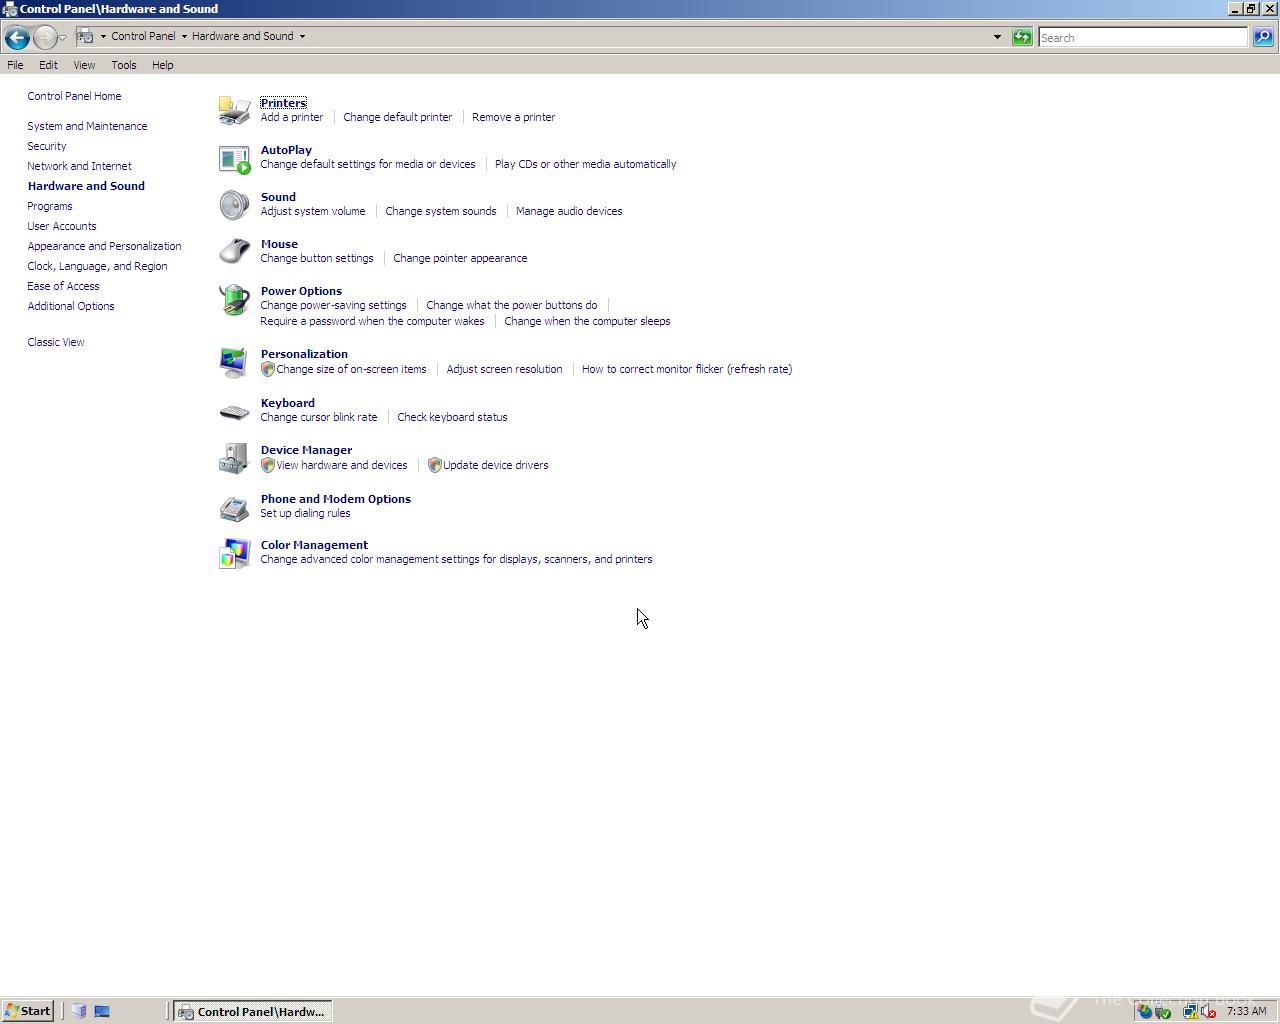Click the Power Options battery icon

[x=234, y=299]
